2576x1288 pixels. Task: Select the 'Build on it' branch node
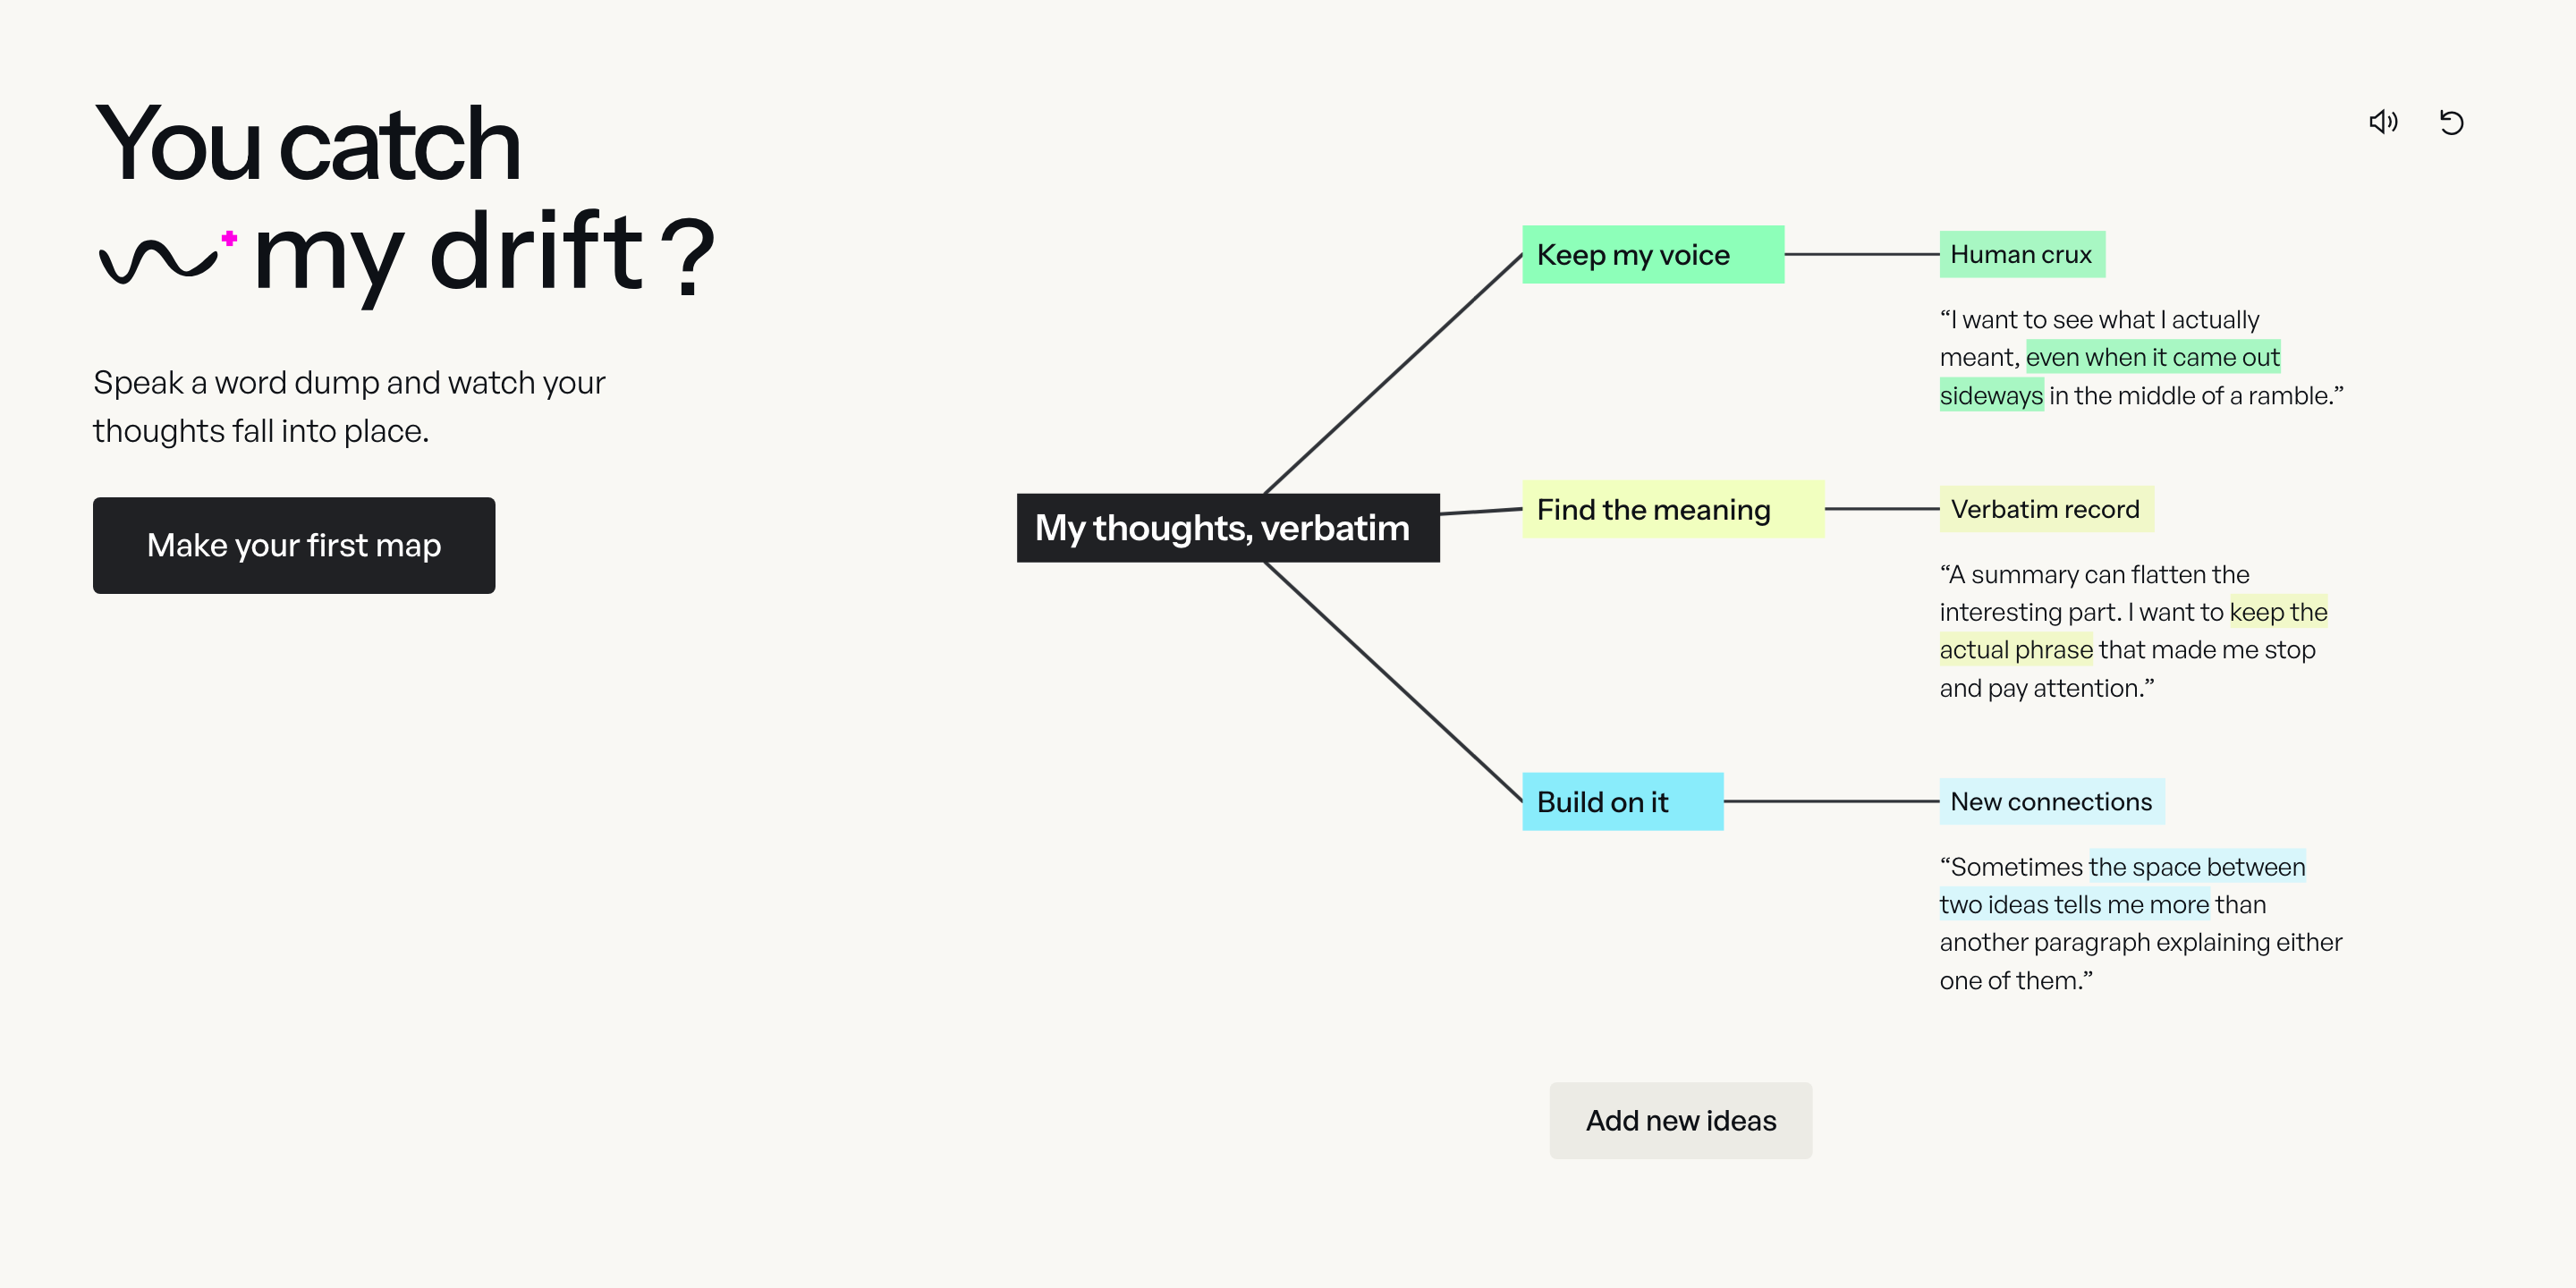pos(1622,801)
